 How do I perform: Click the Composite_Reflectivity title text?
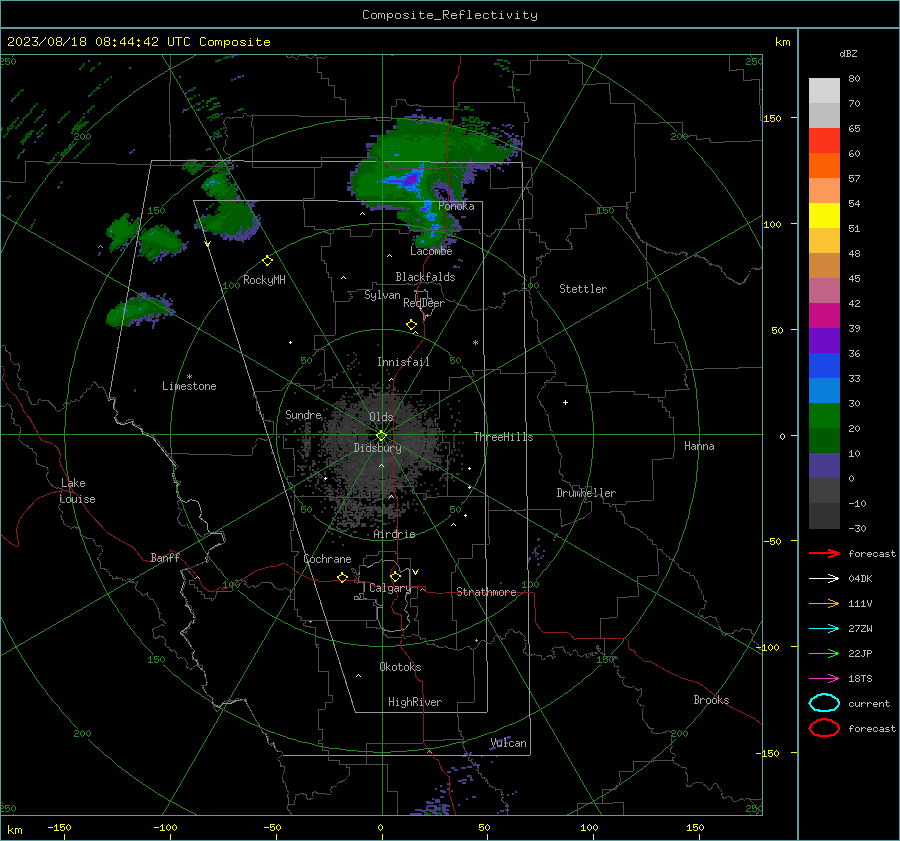[450, 15]
